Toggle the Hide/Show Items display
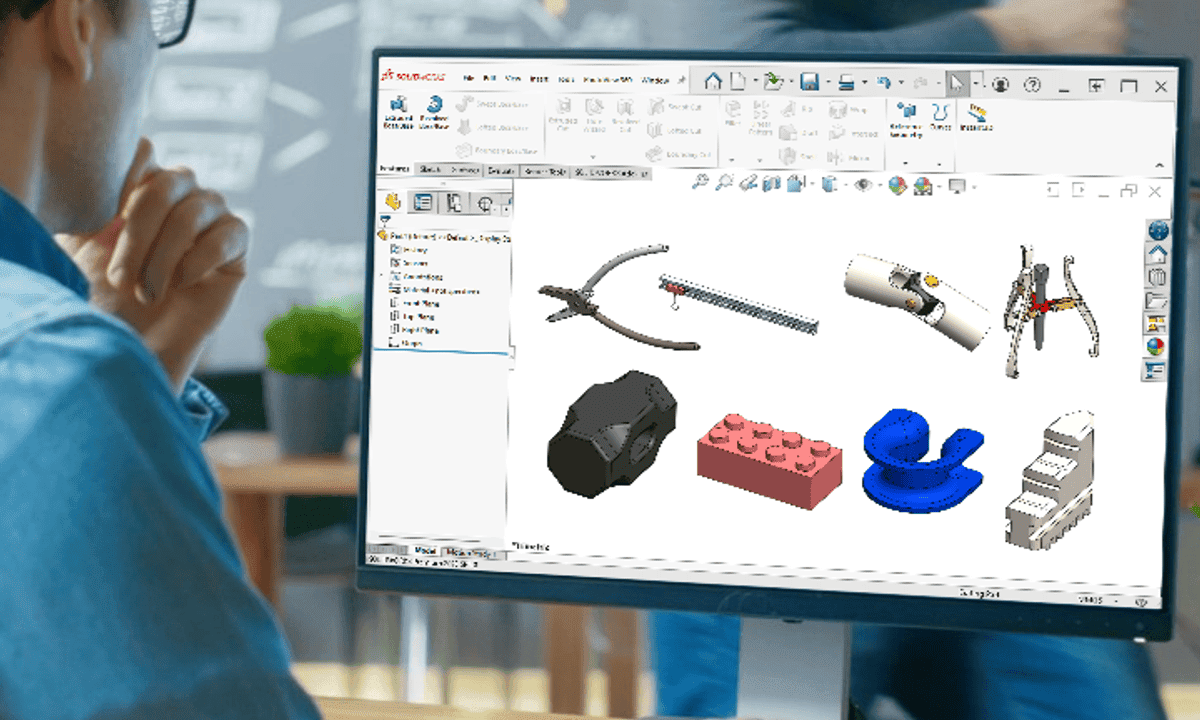Viewport: 1200px width, 720px height. click(x=864, y=186)
